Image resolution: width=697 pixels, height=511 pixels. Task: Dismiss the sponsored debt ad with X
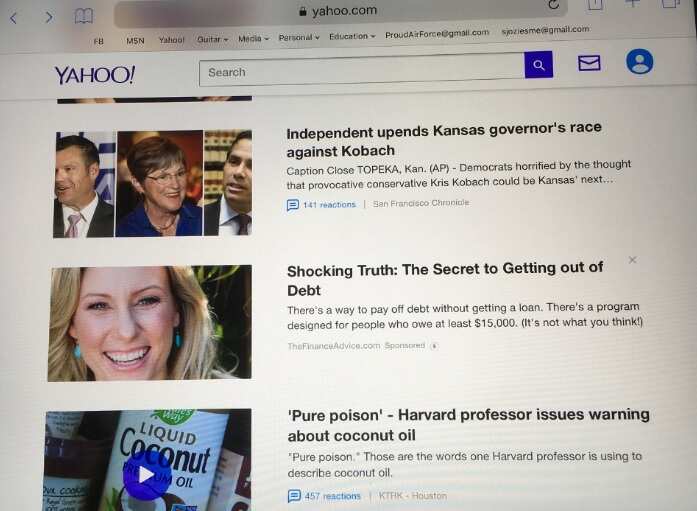tap(633, 260)
